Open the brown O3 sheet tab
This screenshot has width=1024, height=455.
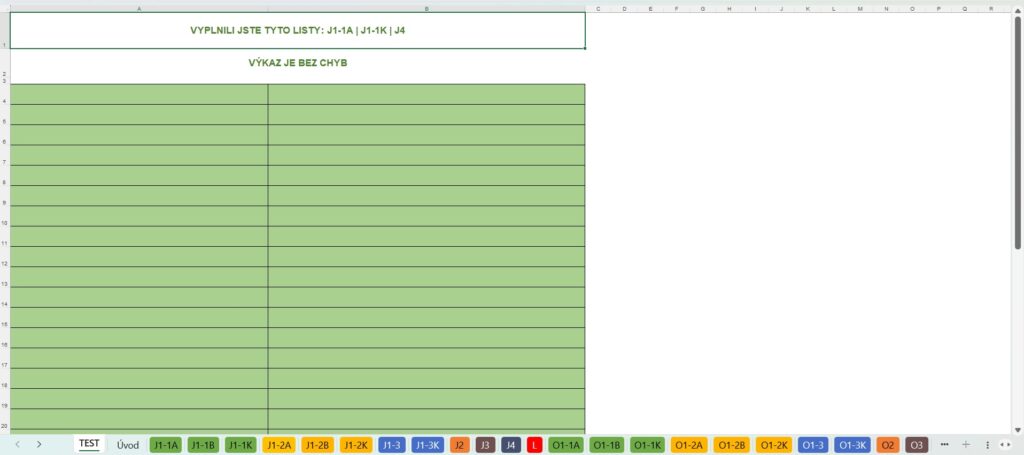coord(917,444)
